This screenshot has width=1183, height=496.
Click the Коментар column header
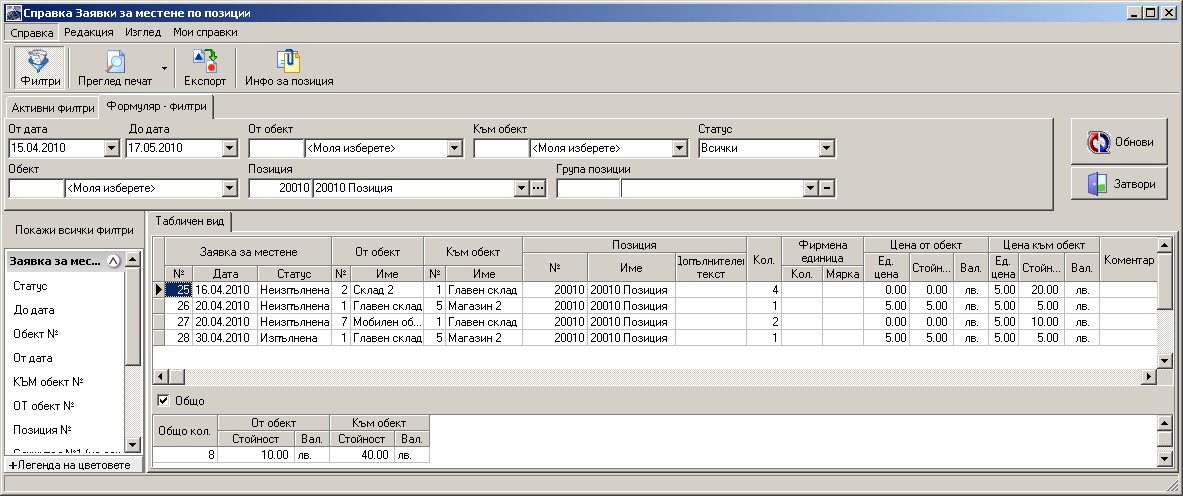pos(1128,260)
